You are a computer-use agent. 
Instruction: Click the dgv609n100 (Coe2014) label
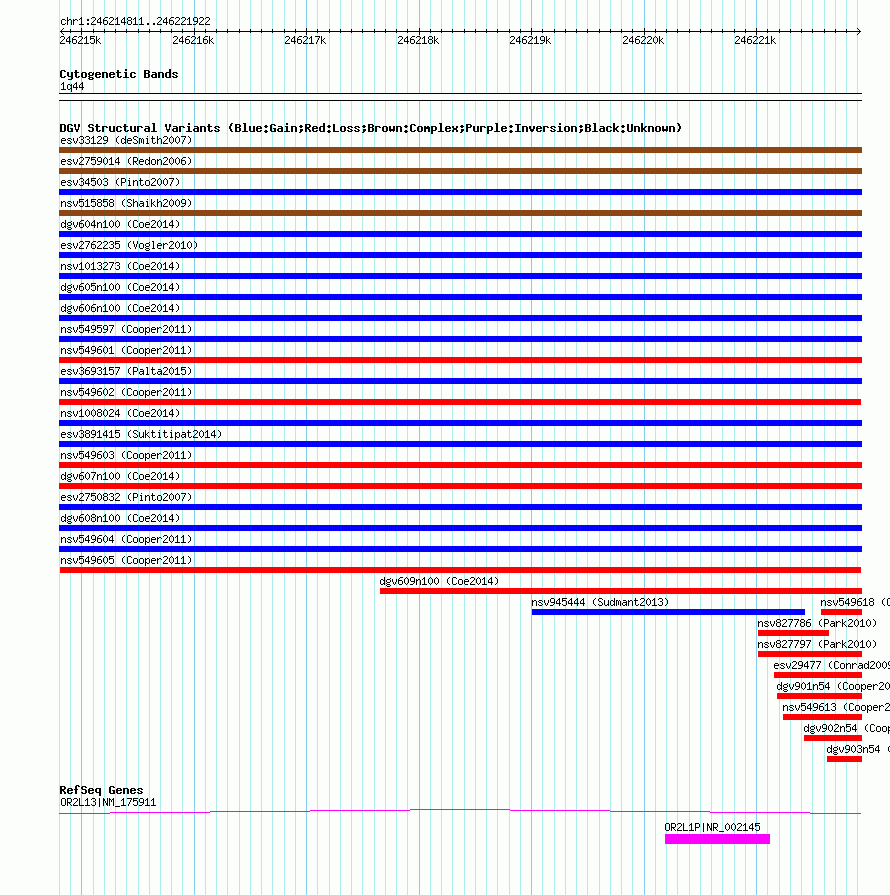(x=439, y=581)
